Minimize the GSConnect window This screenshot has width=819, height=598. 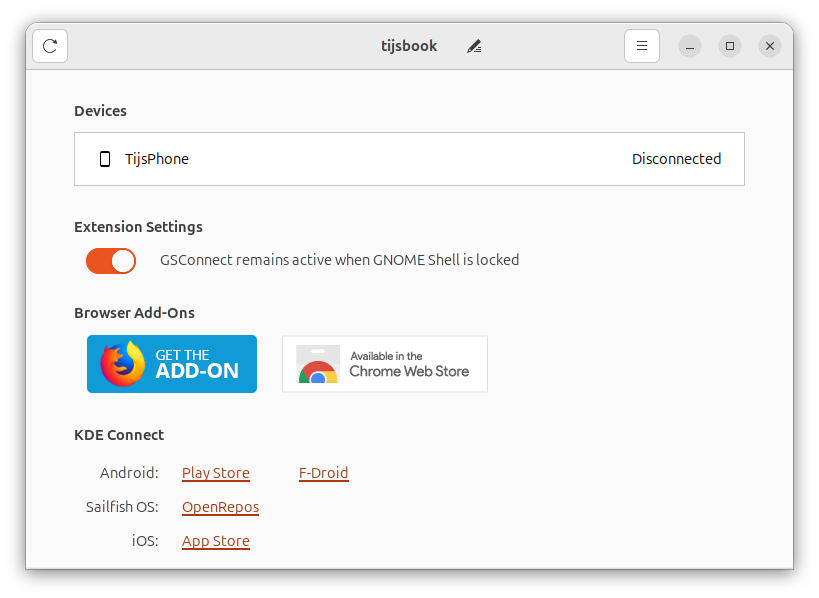point(690,46)
